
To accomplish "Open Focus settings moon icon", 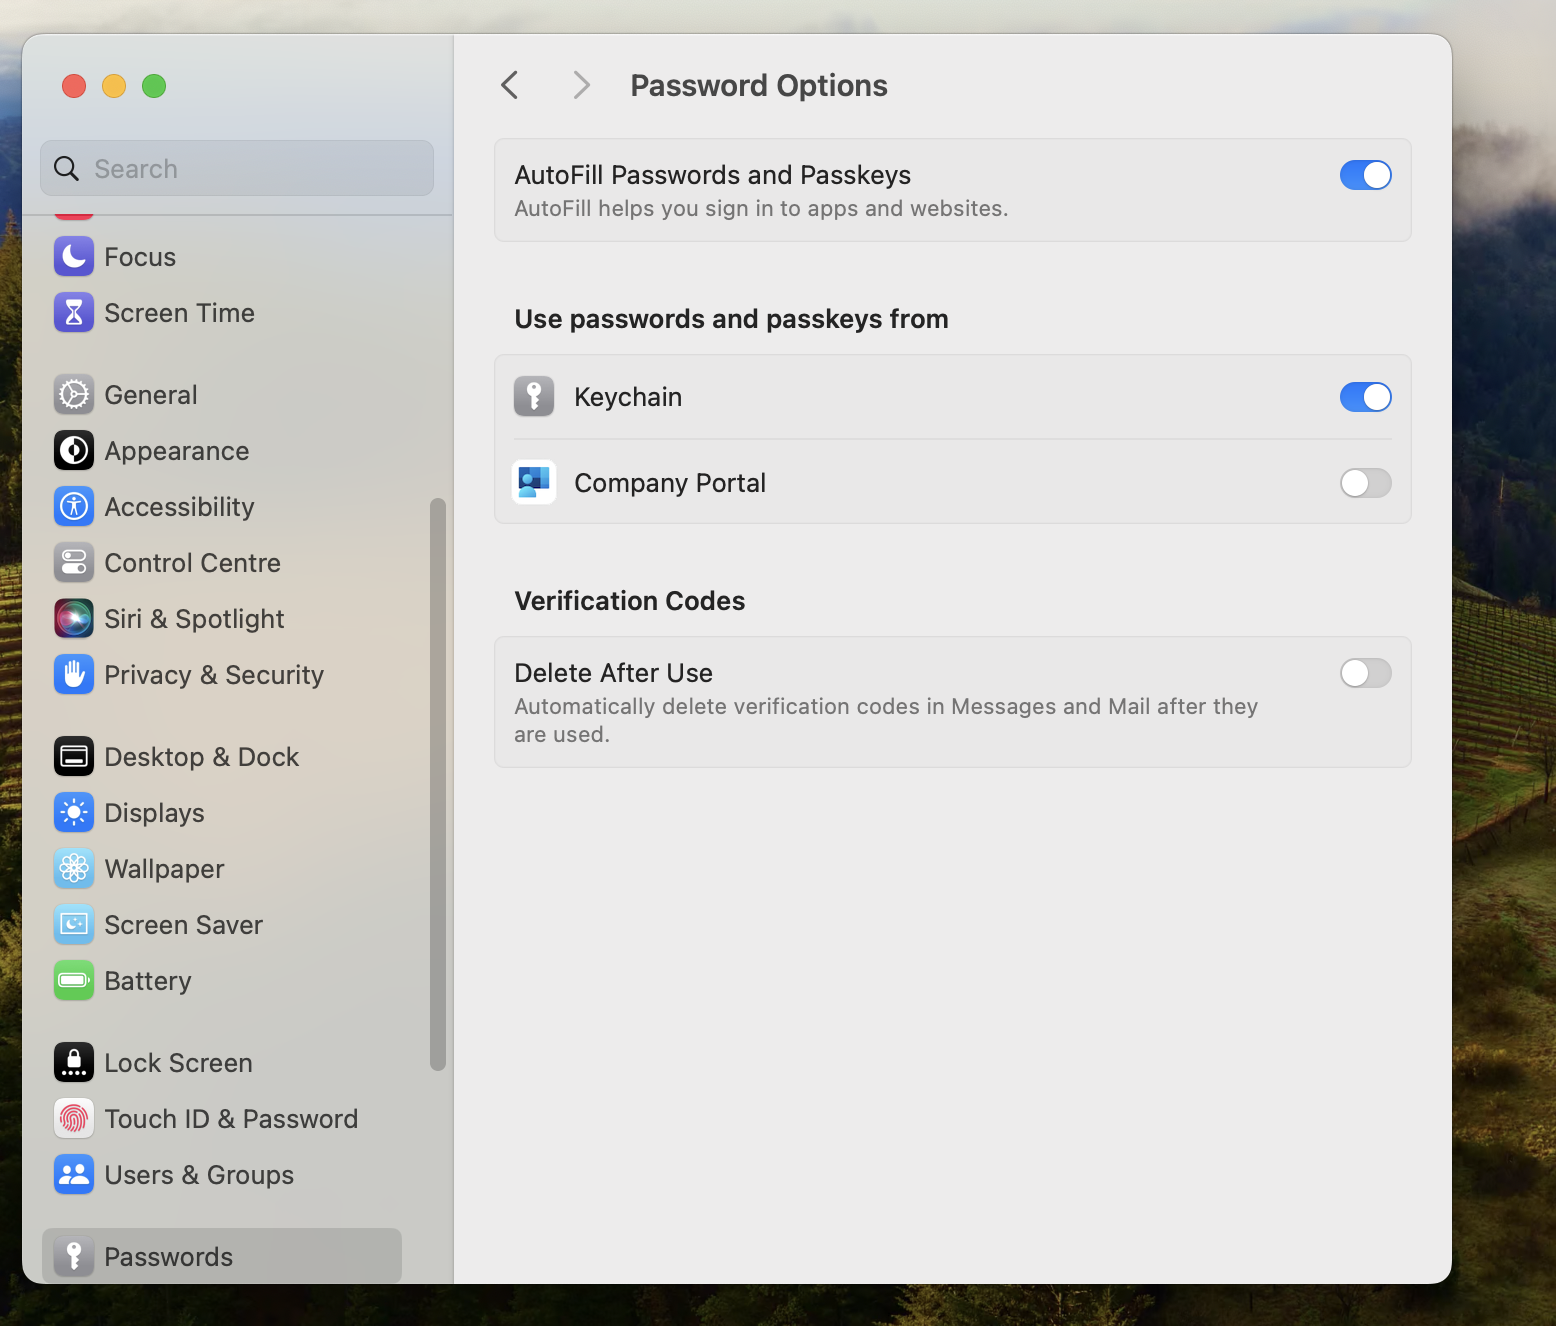I will (74, 257).
